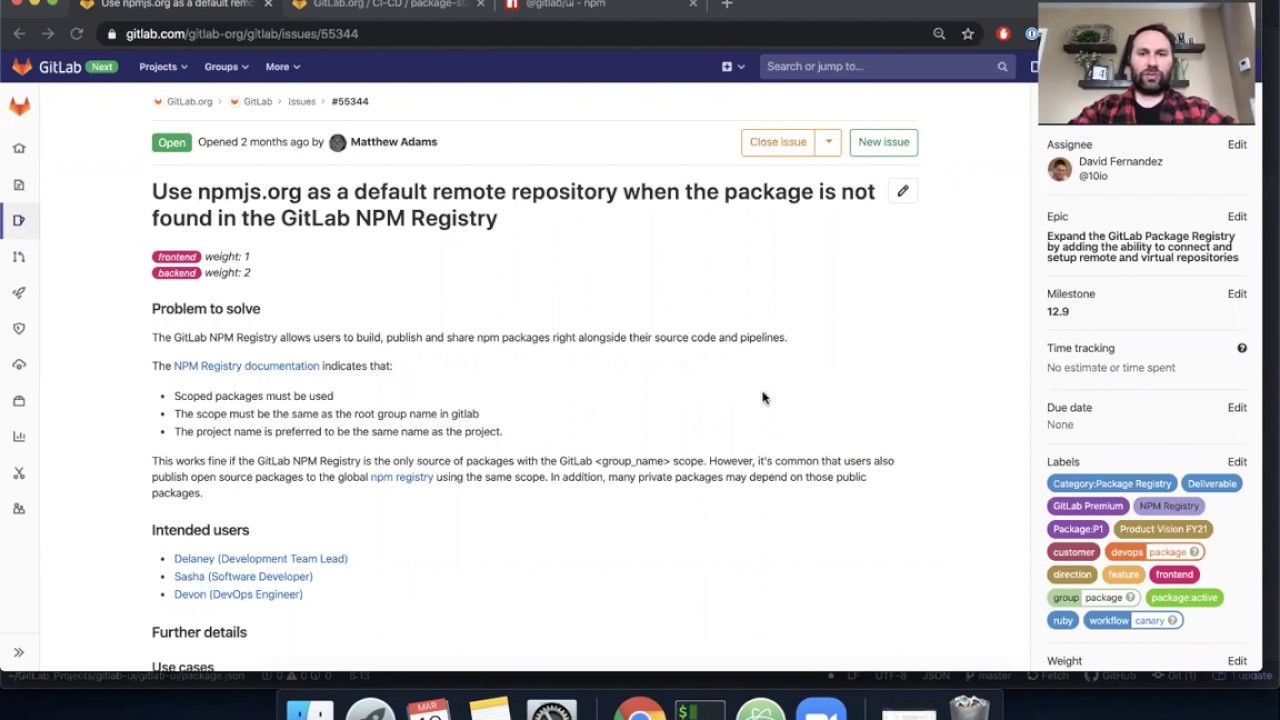Click the search magnifier icon

coord(1002,67)
